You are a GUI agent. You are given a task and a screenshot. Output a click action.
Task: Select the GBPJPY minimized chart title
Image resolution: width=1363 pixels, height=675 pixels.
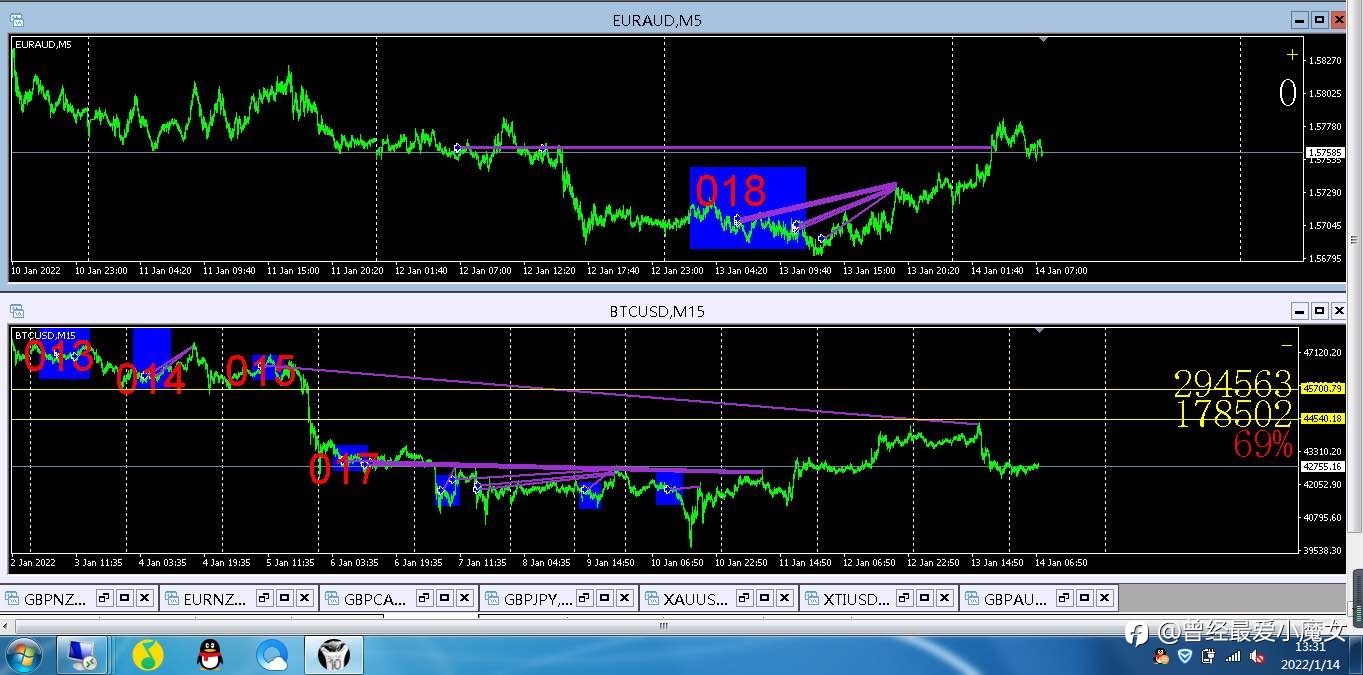tap(539, 600)
